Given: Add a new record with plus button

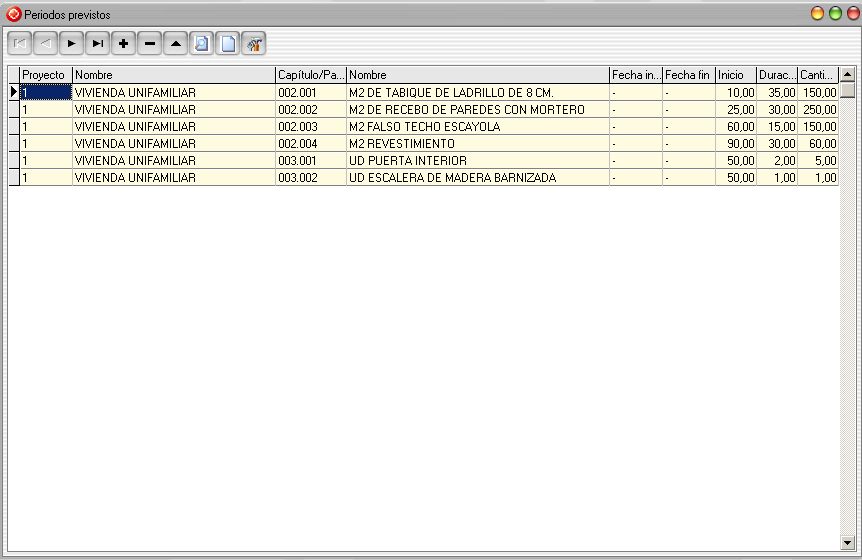Looking at the screenshot, I should (123, 44).
